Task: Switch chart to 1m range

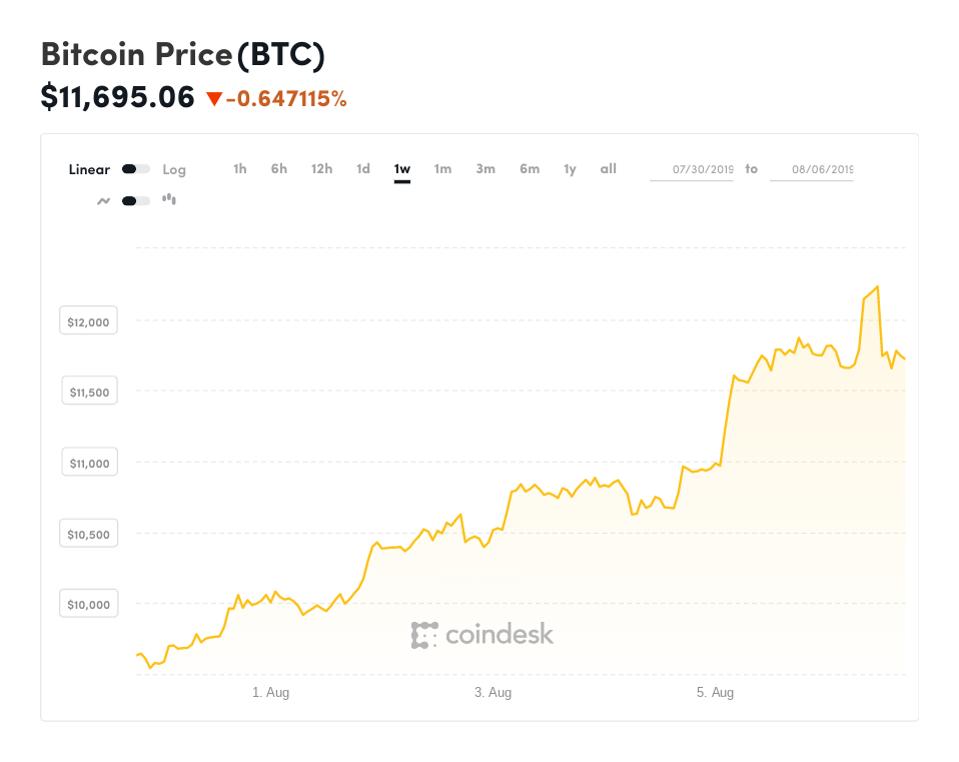Action: click(x=443, y=169)
